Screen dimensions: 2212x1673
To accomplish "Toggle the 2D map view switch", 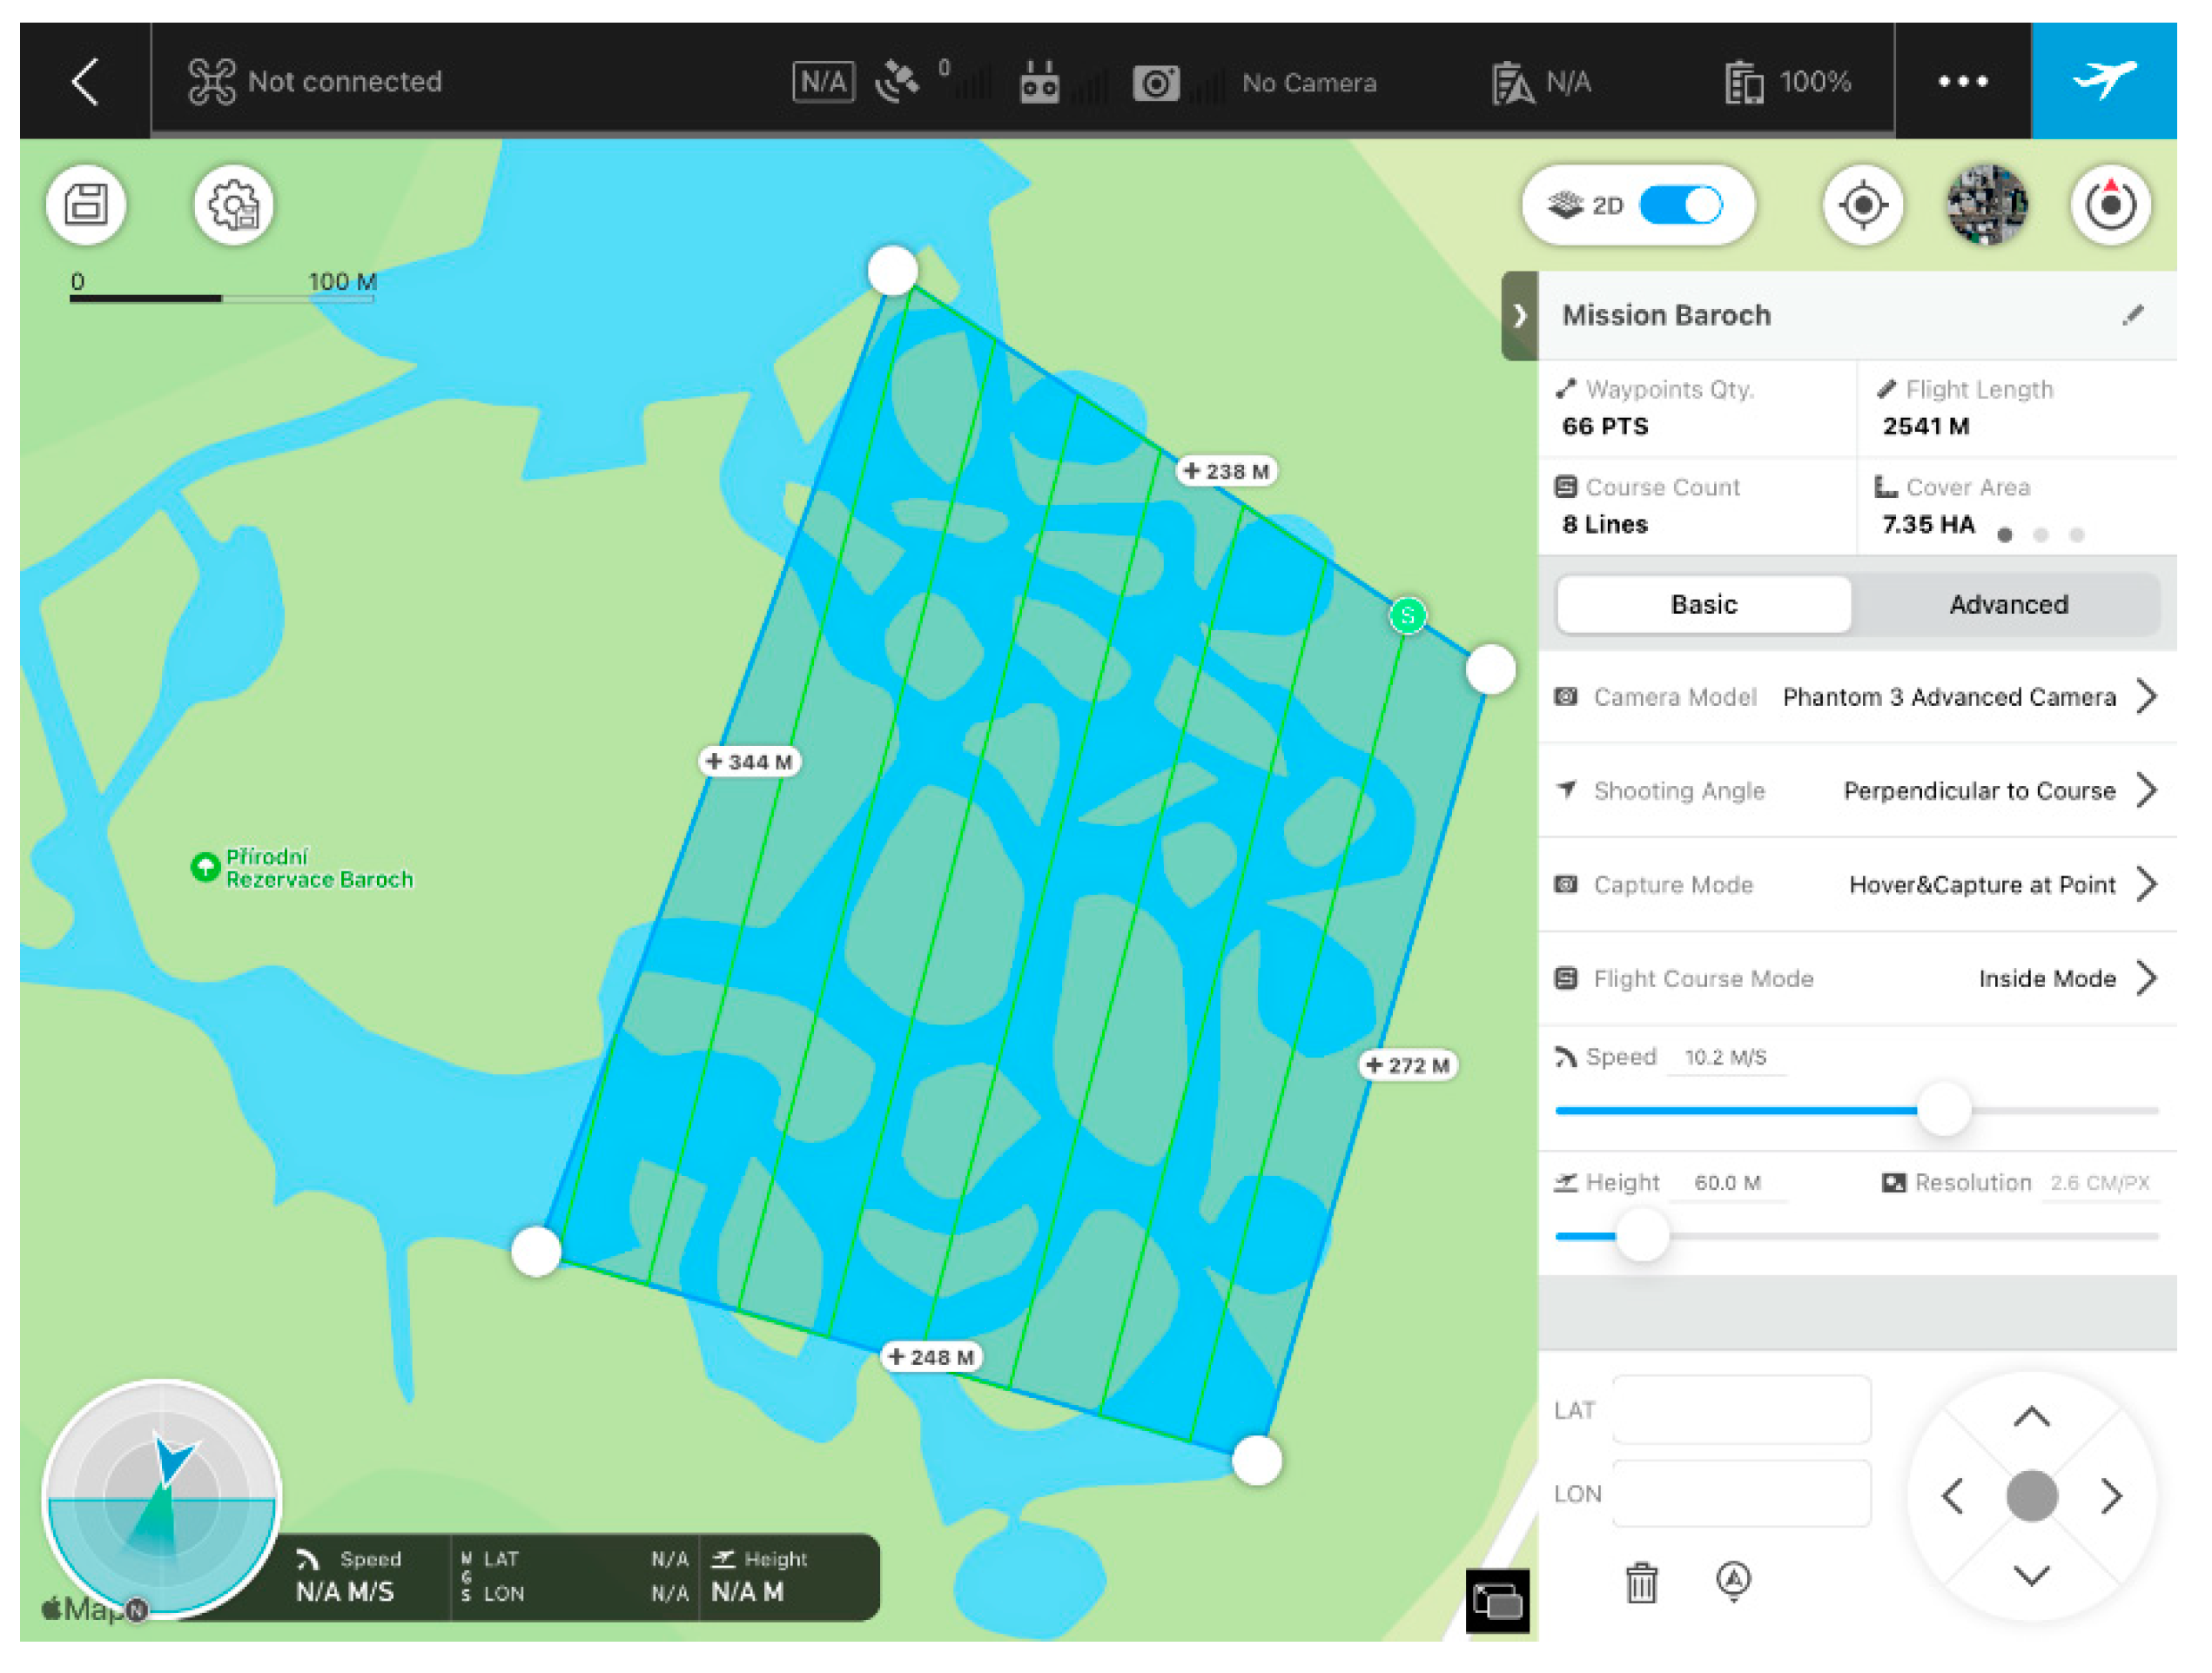I will (1682, 206).
